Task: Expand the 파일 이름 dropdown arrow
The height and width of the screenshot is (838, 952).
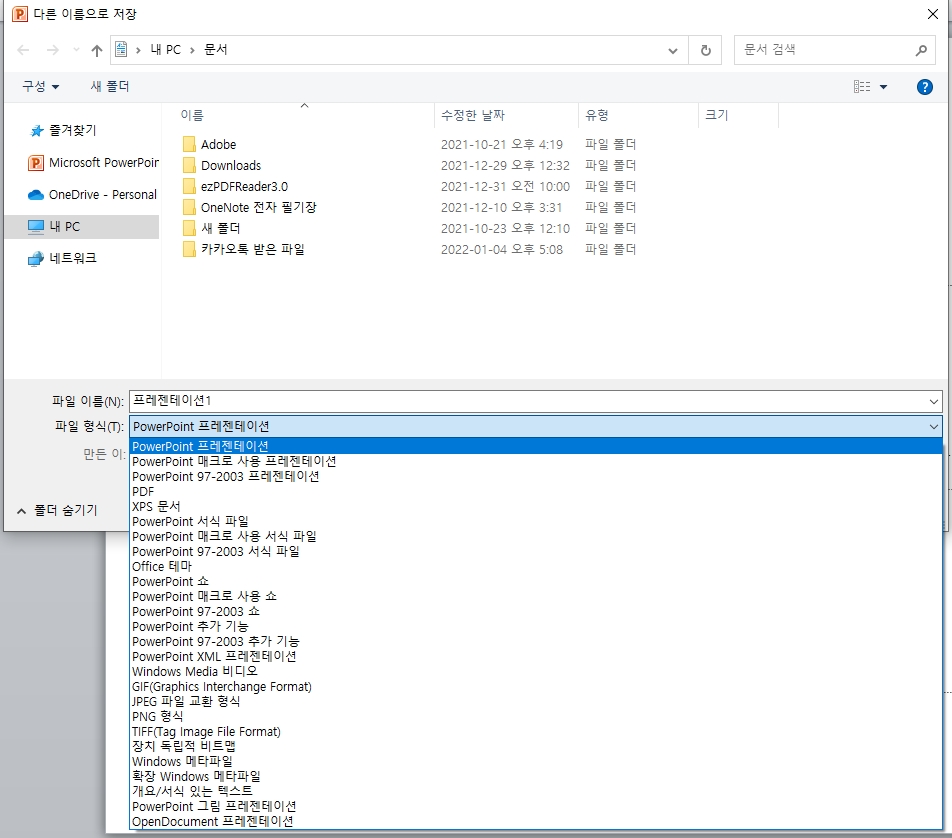Action: [934, 401]
